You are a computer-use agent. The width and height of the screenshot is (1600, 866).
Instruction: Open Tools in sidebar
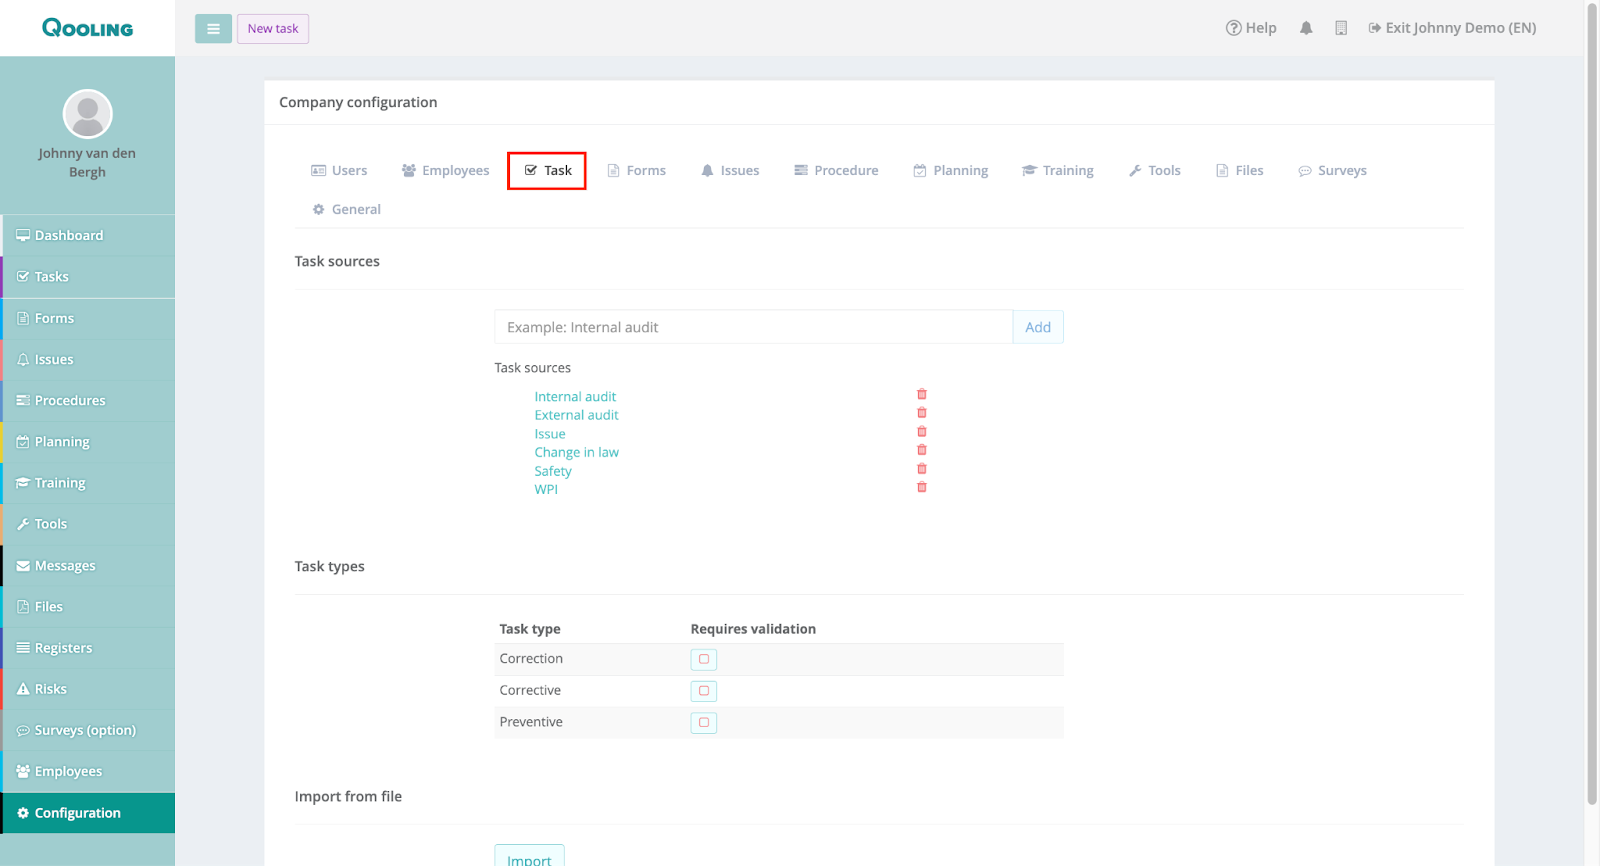pyautogui.click(x=88, y=524)
